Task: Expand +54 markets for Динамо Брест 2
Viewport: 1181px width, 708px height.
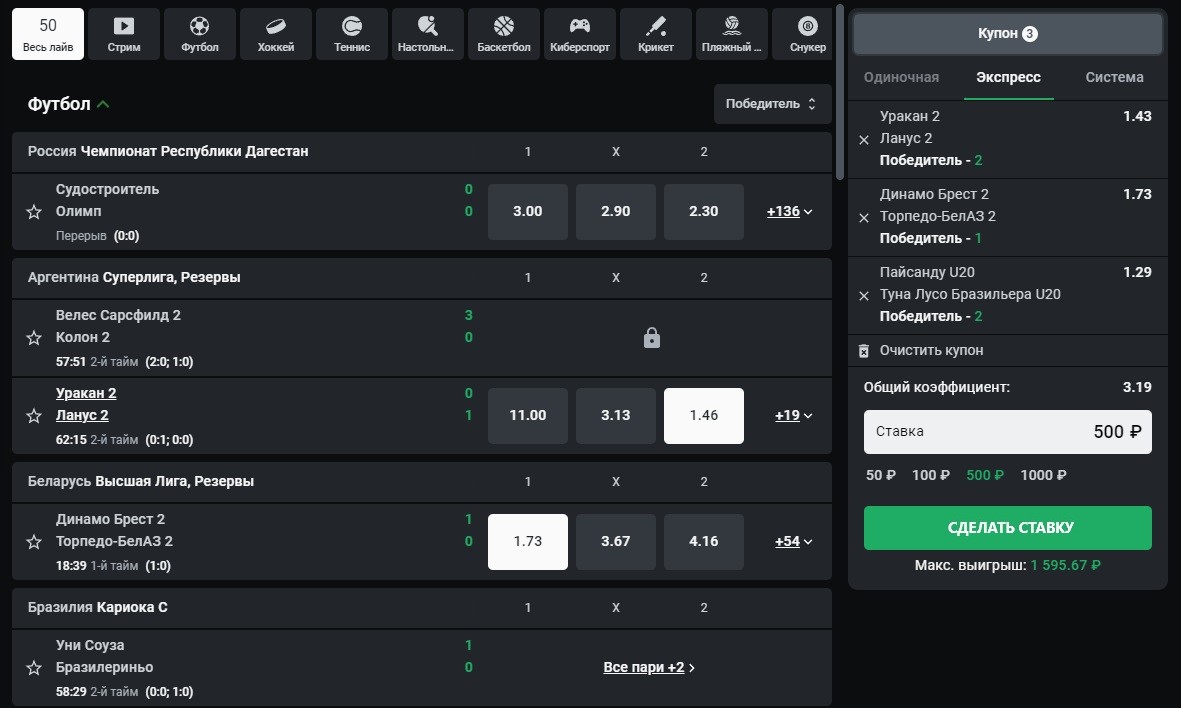Action: coord(793,542)
